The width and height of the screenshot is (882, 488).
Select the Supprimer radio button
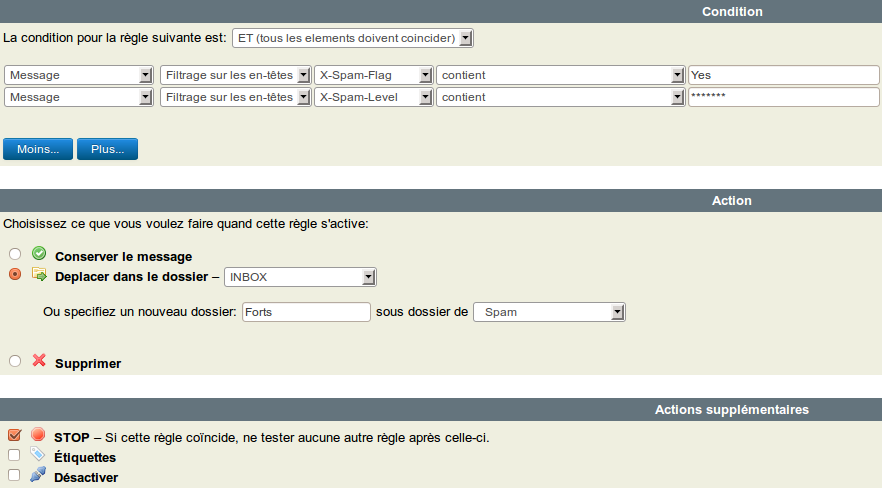coord(15,362)
